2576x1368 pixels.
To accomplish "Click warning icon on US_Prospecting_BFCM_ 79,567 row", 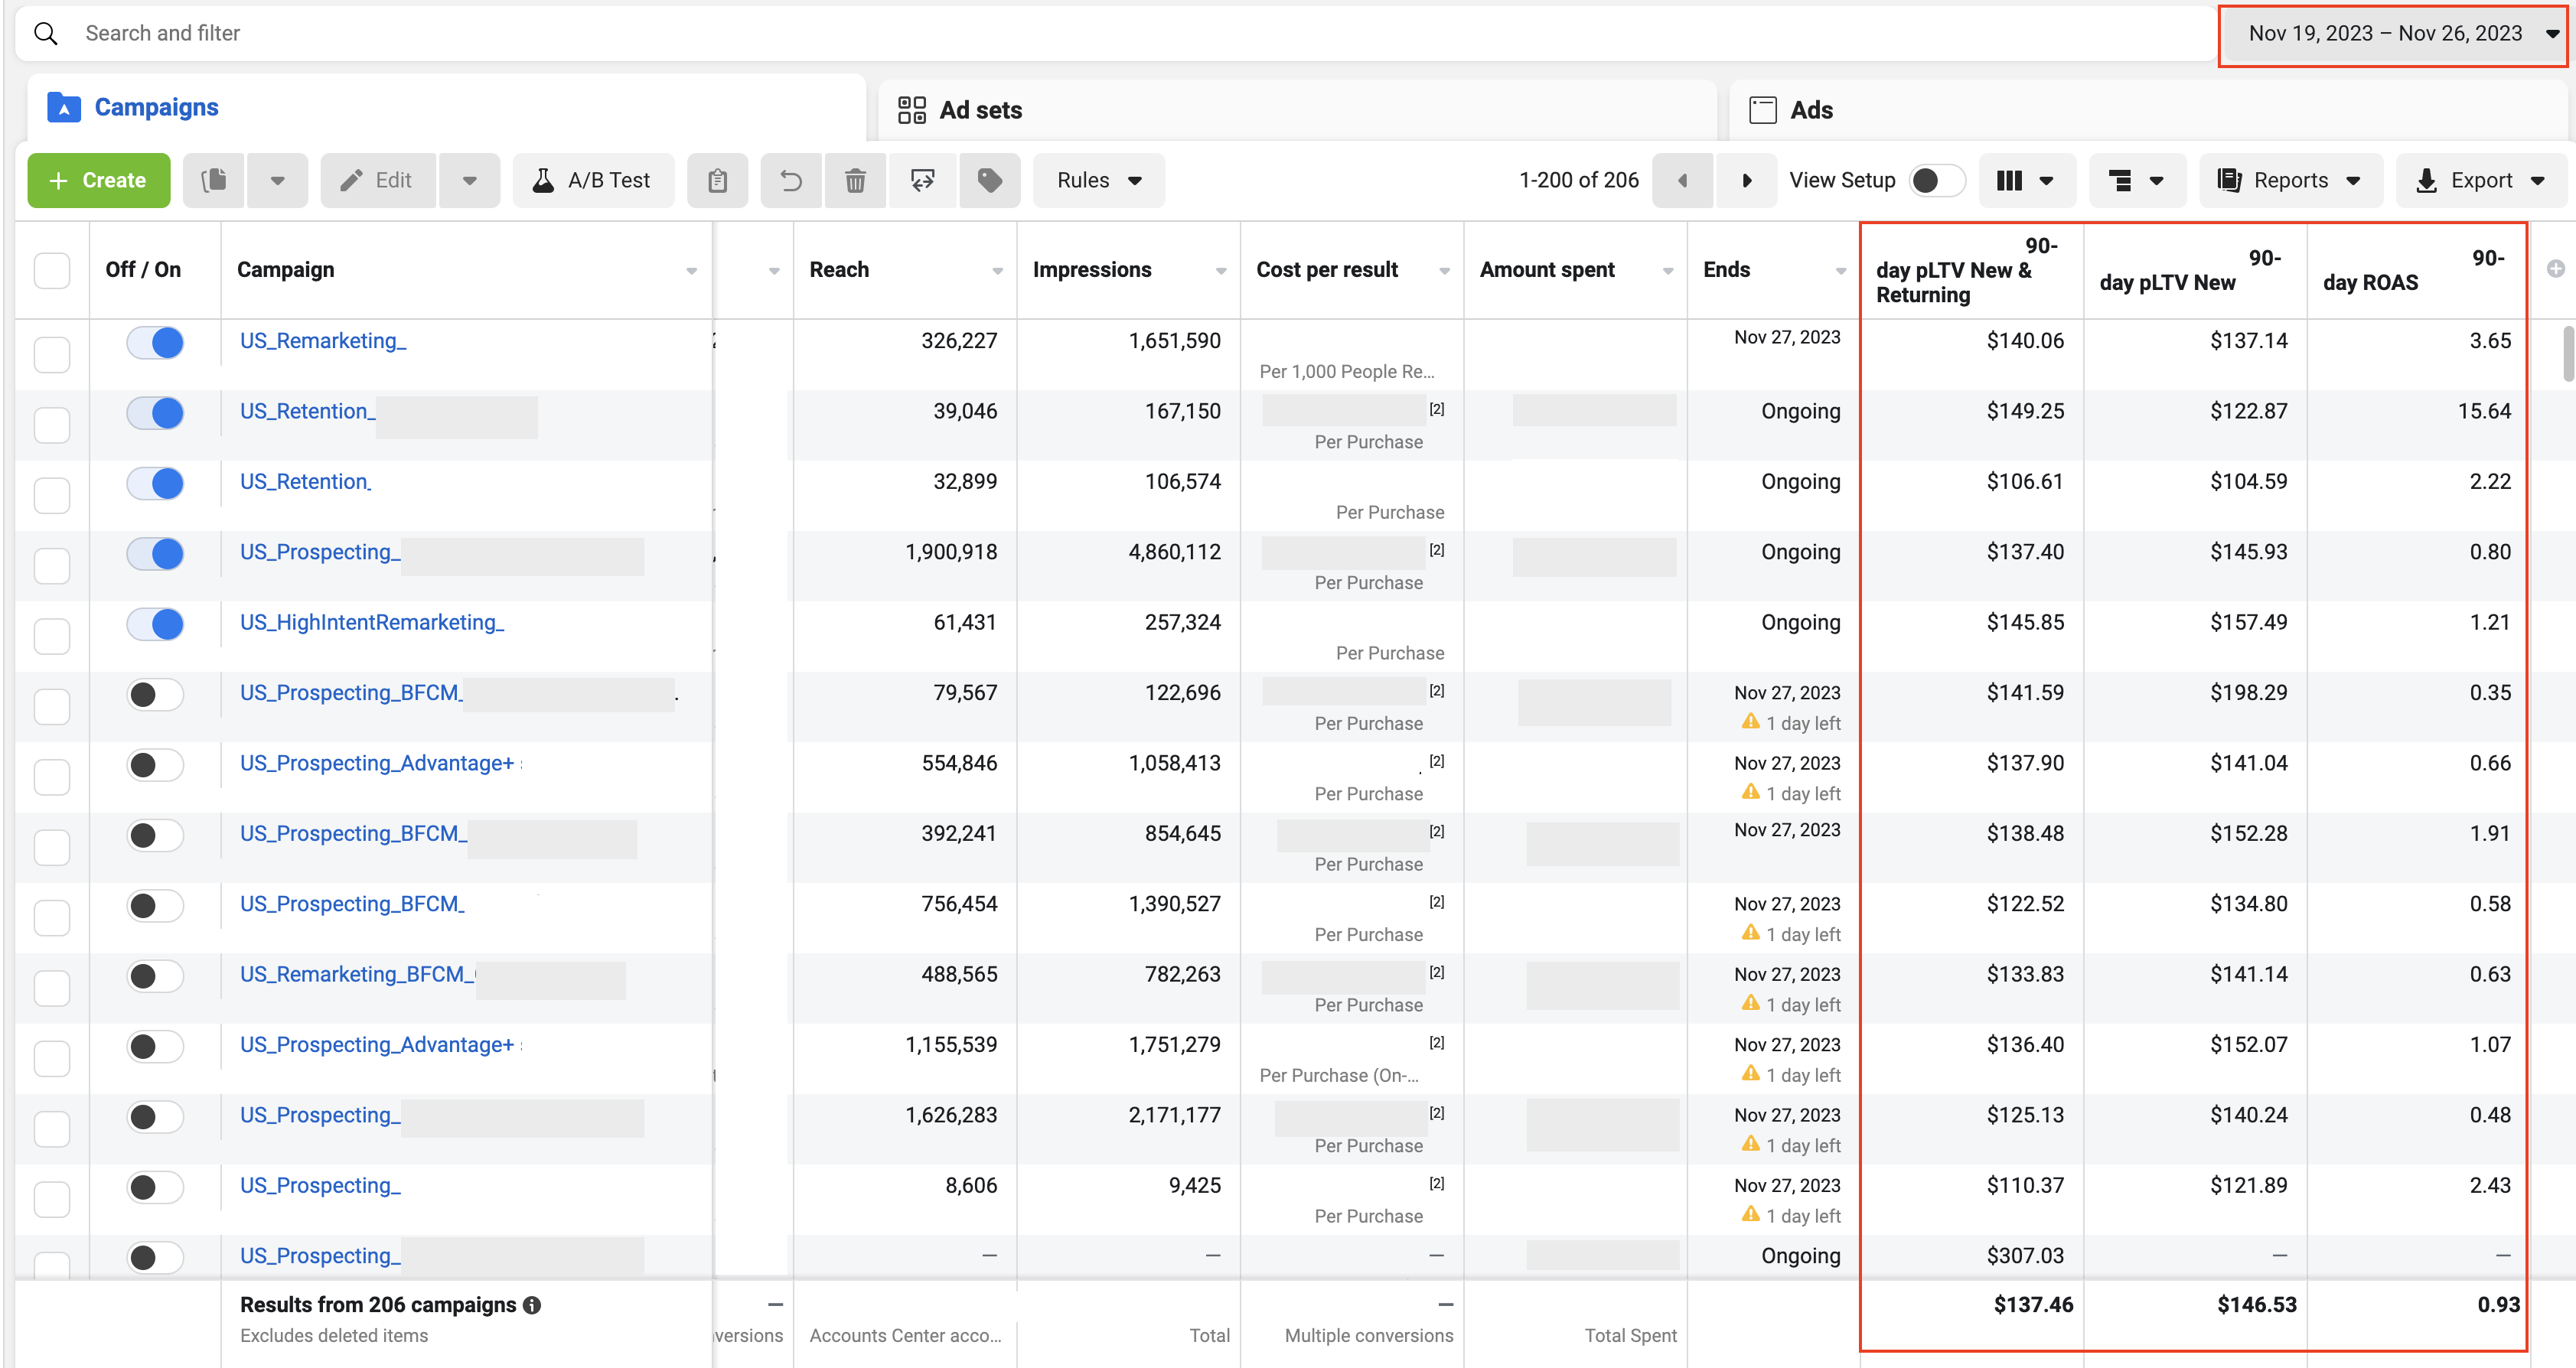I will [x=1750, y=721].
